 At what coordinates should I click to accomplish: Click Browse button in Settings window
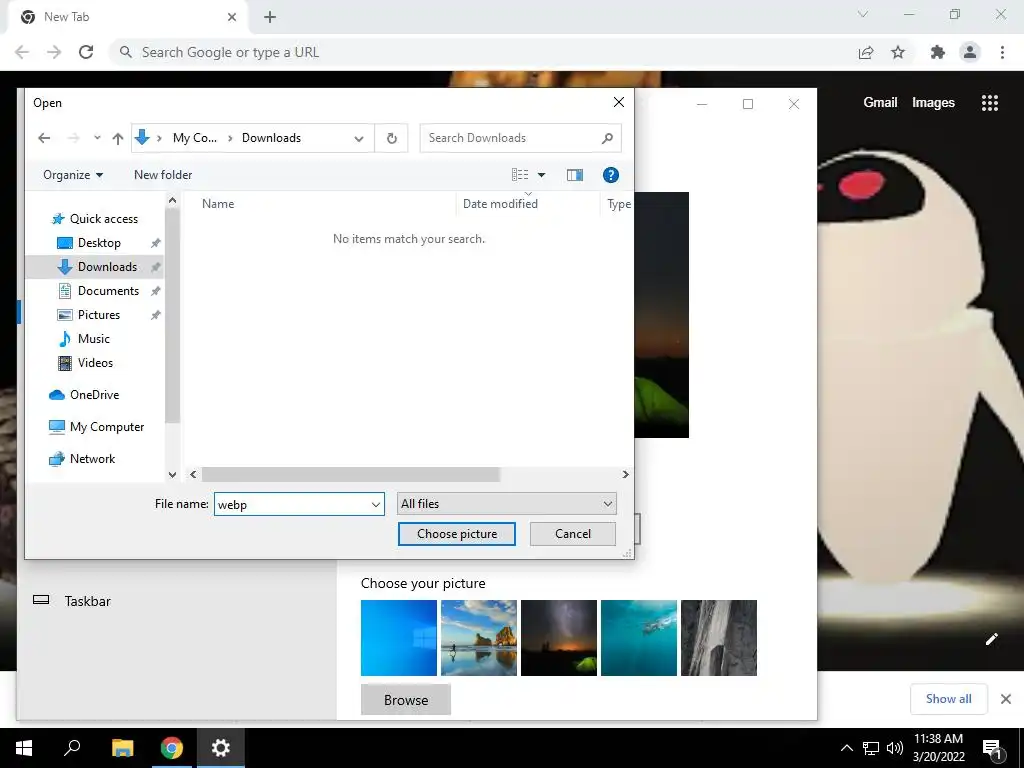tap(406, 700)
